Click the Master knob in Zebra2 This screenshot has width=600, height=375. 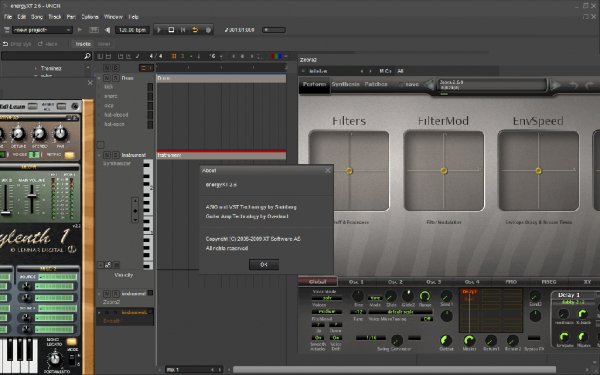tap(469, 340)
